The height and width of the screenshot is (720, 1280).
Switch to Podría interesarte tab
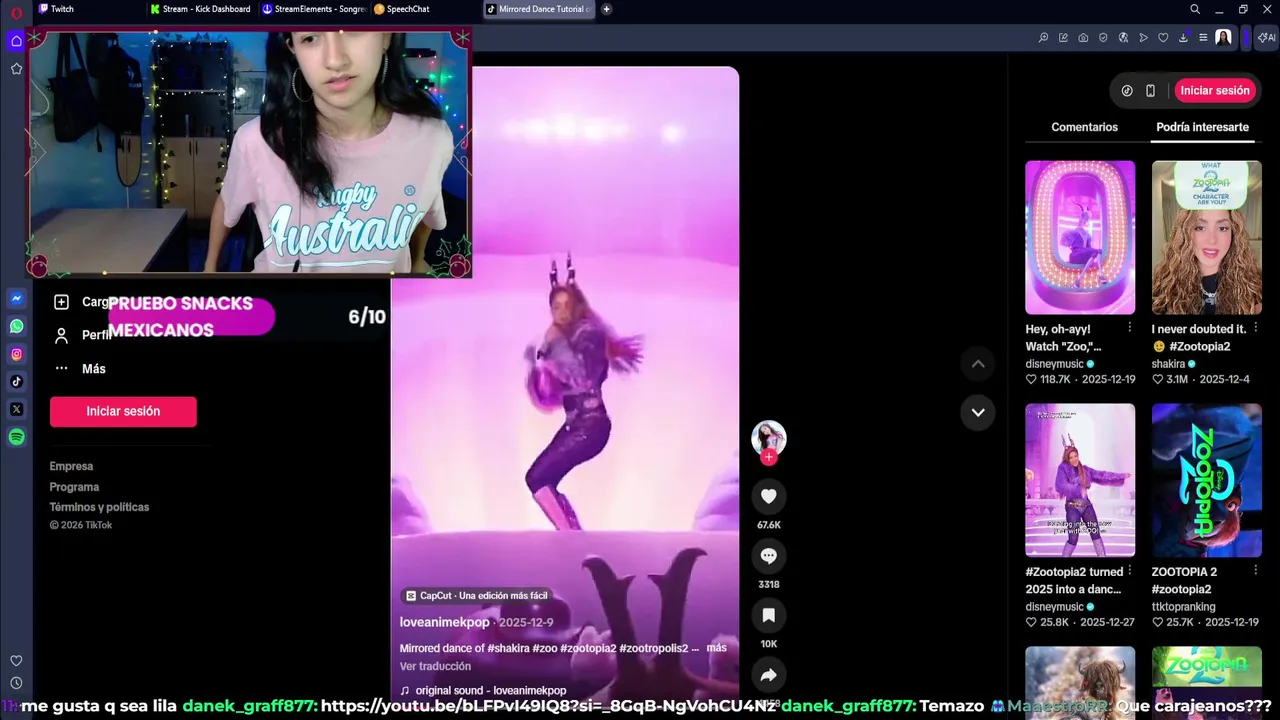tap(1202, 127)
